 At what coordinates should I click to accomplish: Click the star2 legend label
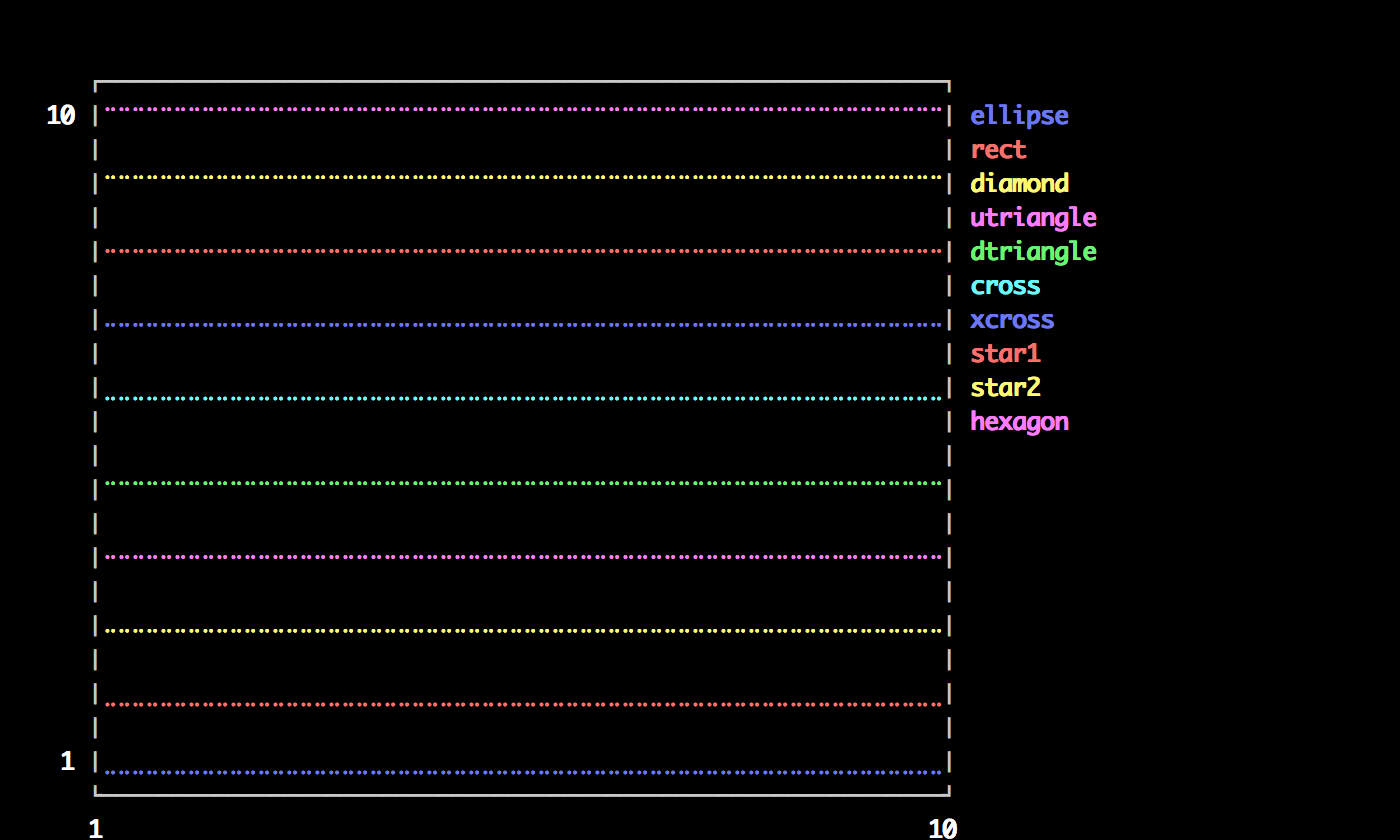[x=1005, y=388]
